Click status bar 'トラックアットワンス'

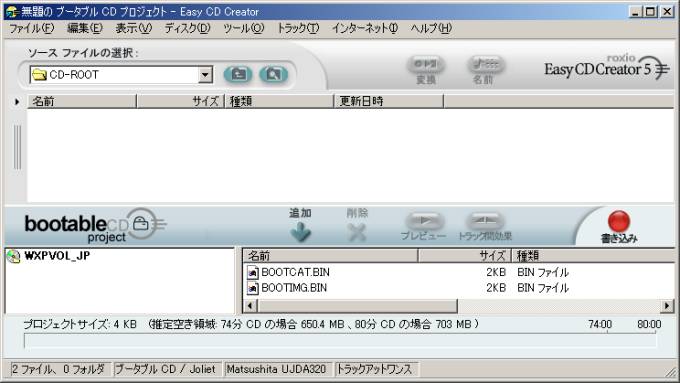(x=376, y=369)
